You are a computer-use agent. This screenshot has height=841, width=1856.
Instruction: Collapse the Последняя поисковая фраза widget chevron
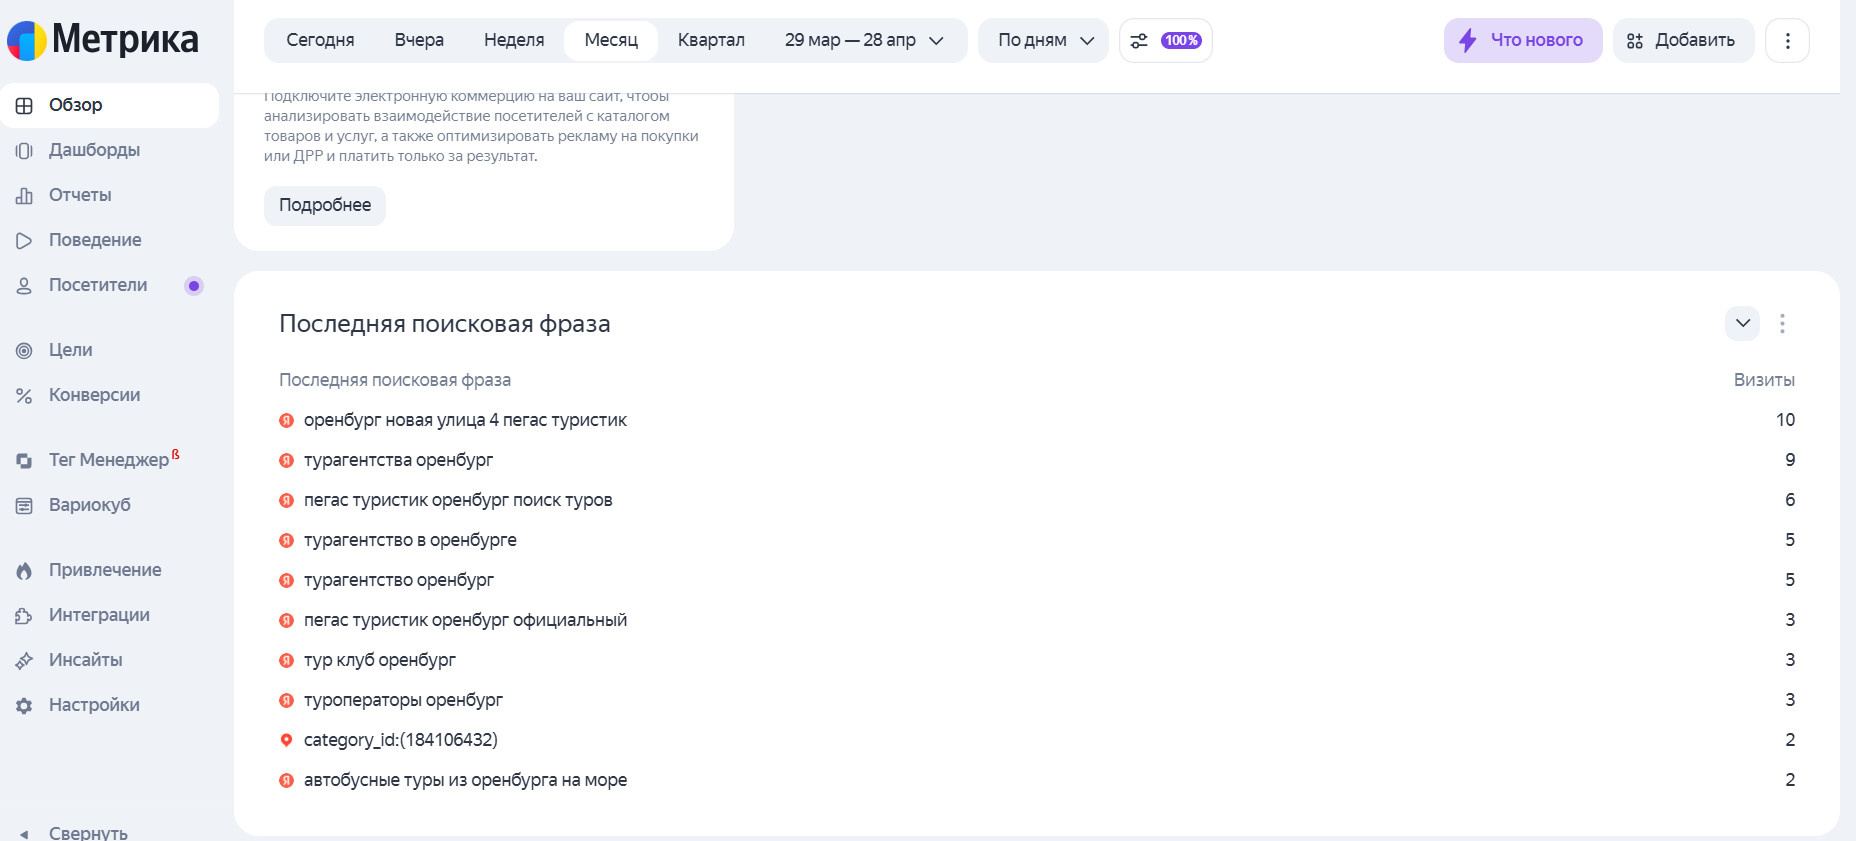[x=1742, y=324]
